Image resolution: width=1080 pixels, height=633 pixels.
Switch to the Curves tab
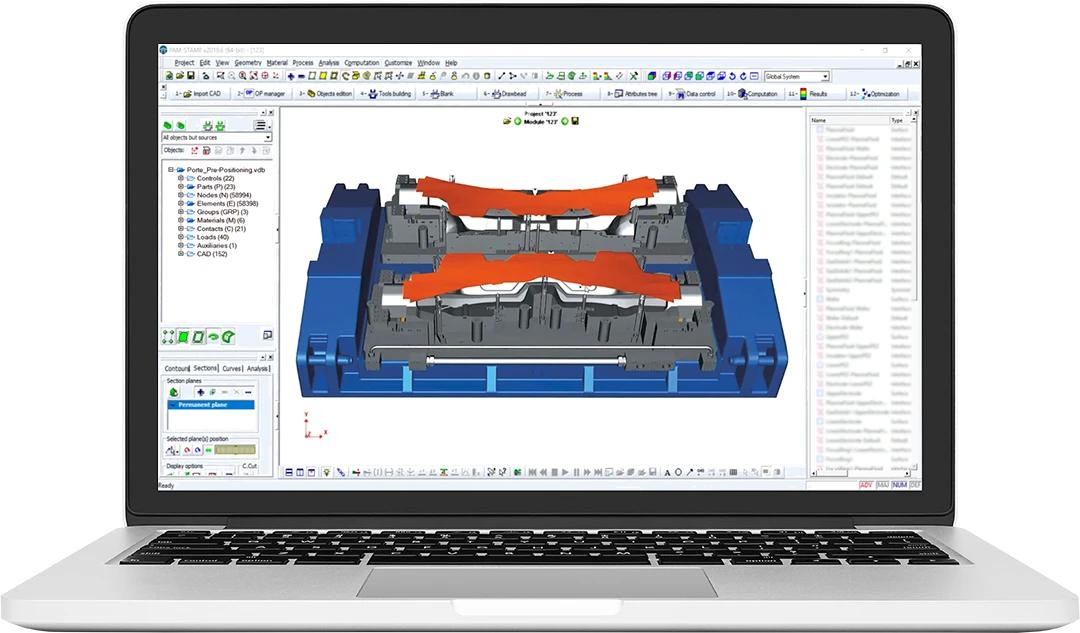(232, 369)
